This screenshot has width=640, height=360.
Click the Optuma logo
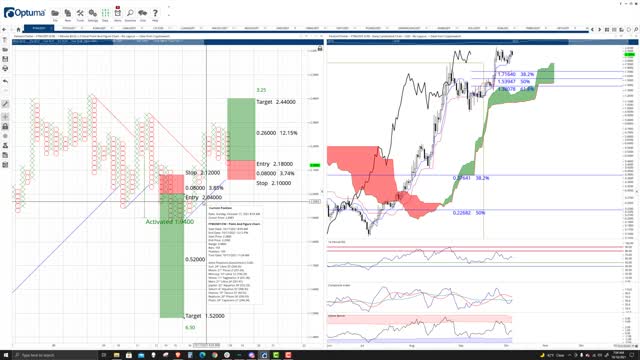click(x=24, y=13)
